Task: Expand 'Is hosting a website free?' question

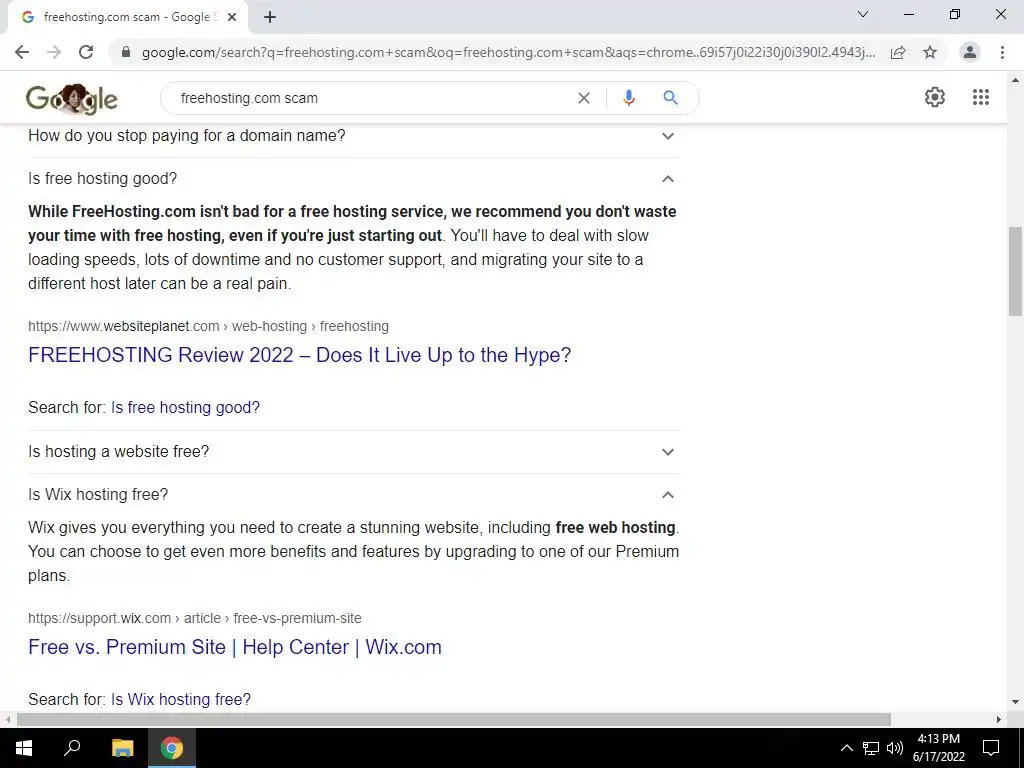Action: (x=353, y=452)
